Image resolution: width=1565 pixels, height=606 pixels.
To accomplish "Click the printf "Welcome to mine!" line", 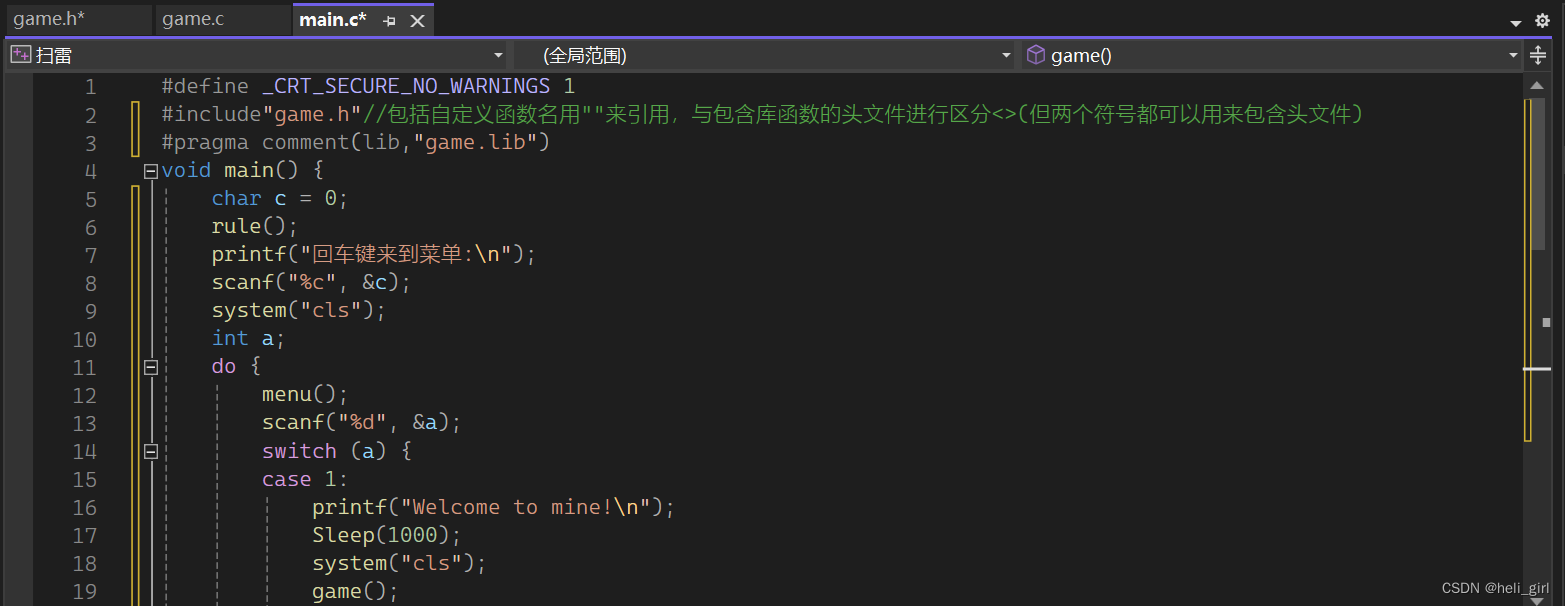I will tap(494, 507).
